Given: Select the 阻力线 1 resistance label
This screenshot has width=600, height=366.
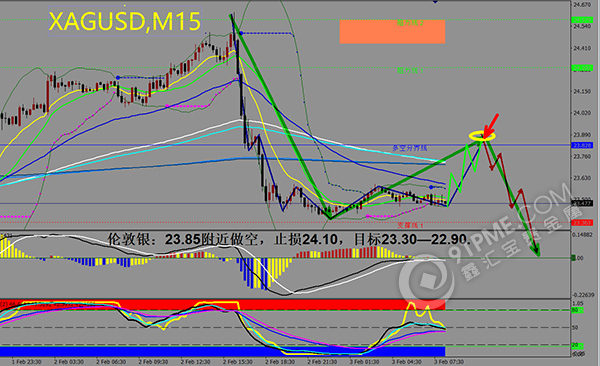Looking at the screenshot, I should click(x=410, y=70).
